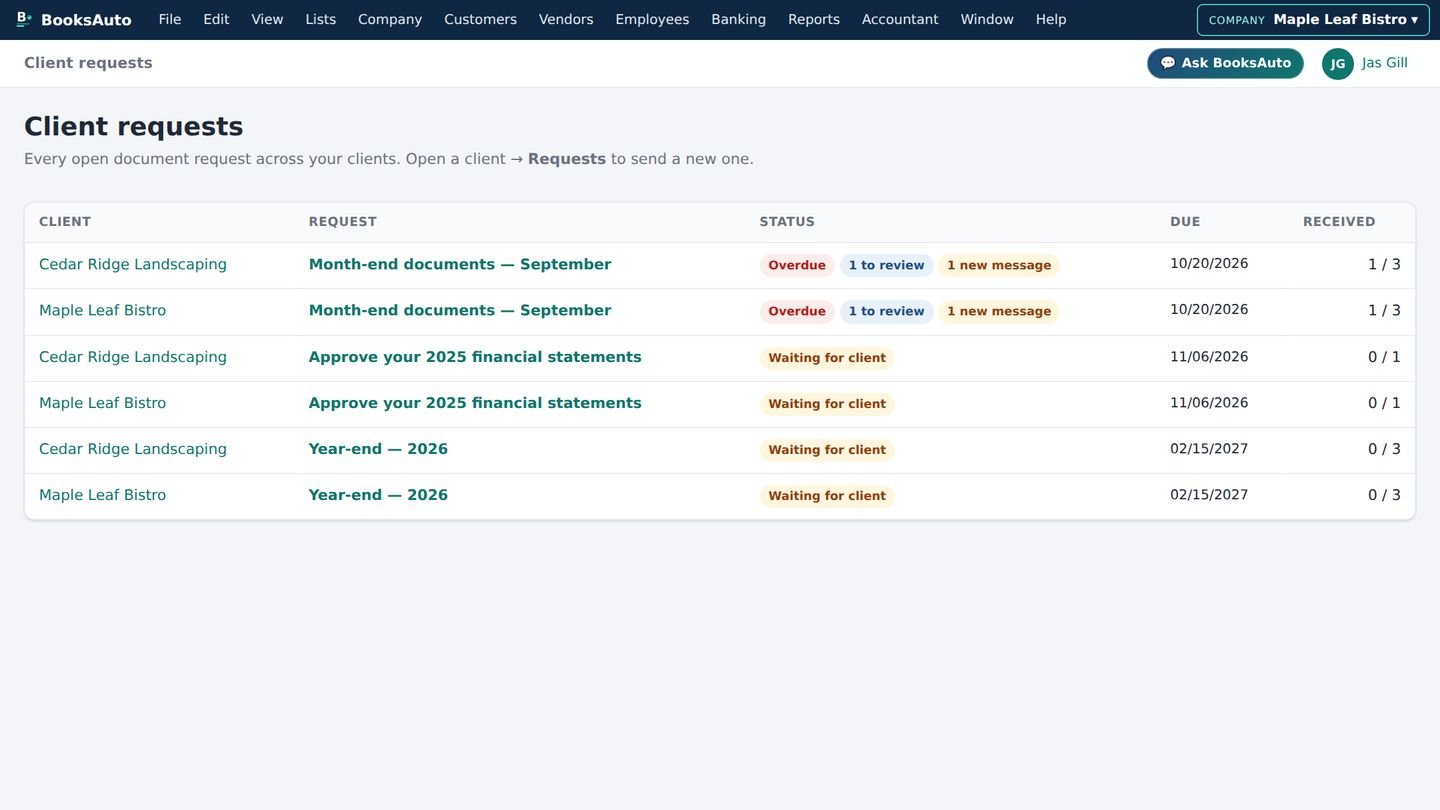Open Maple Leaf Bistro month-end documents — September request
The height and width of the screenshot is (810, 1440).
[460, 310]
